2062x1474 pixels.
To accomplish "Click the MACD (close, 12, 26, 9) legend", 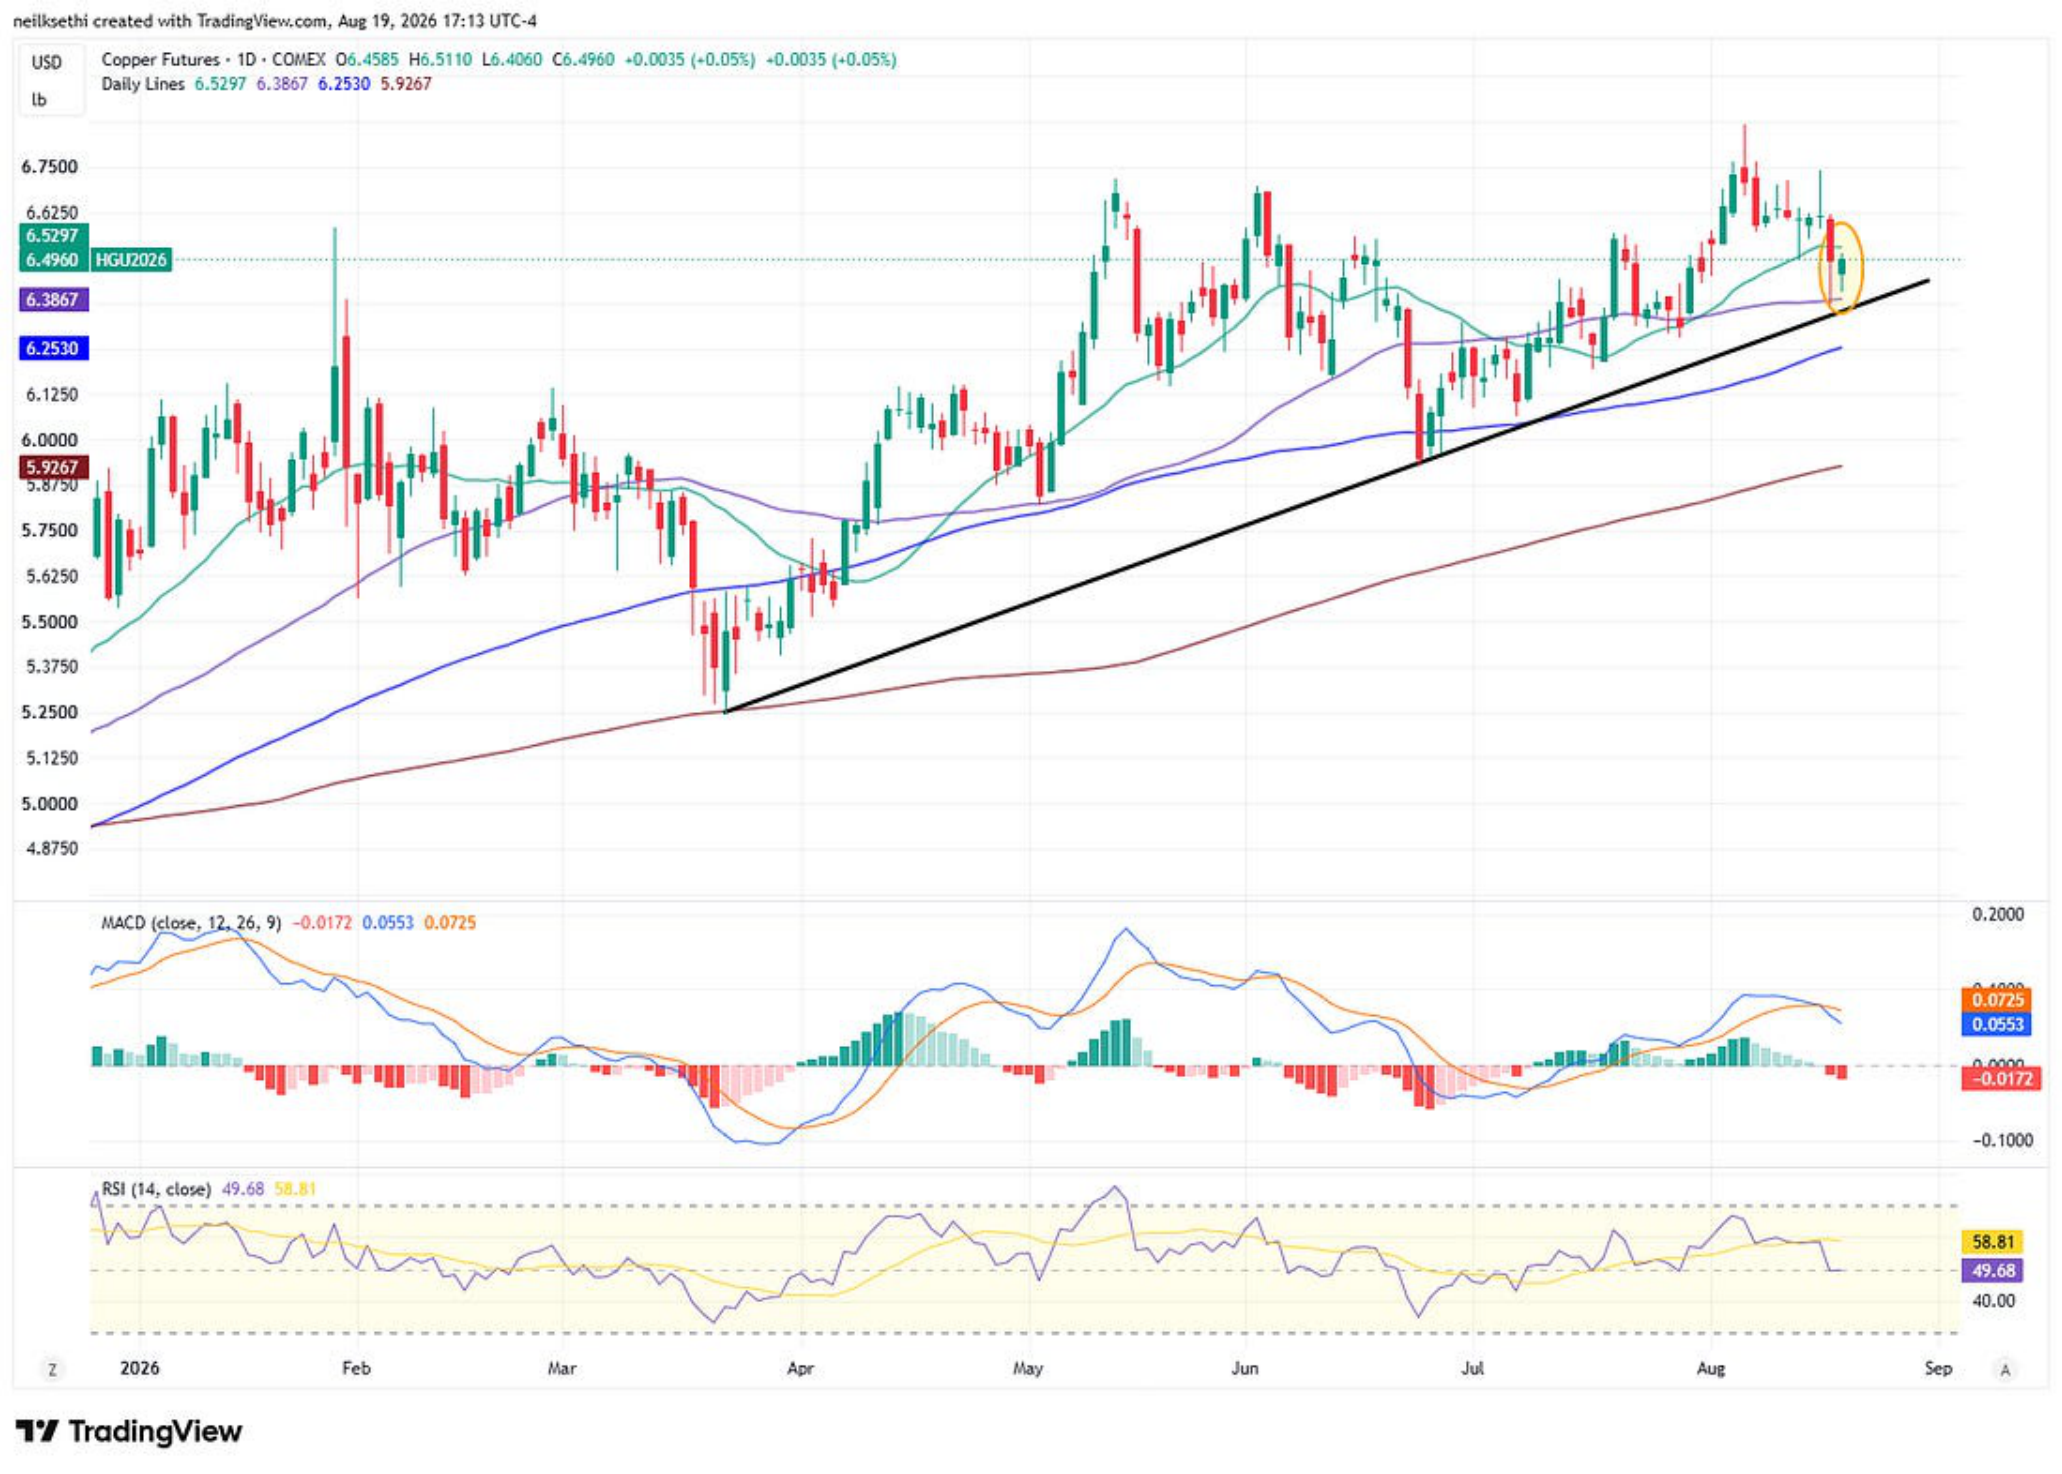I will point(191,922).
